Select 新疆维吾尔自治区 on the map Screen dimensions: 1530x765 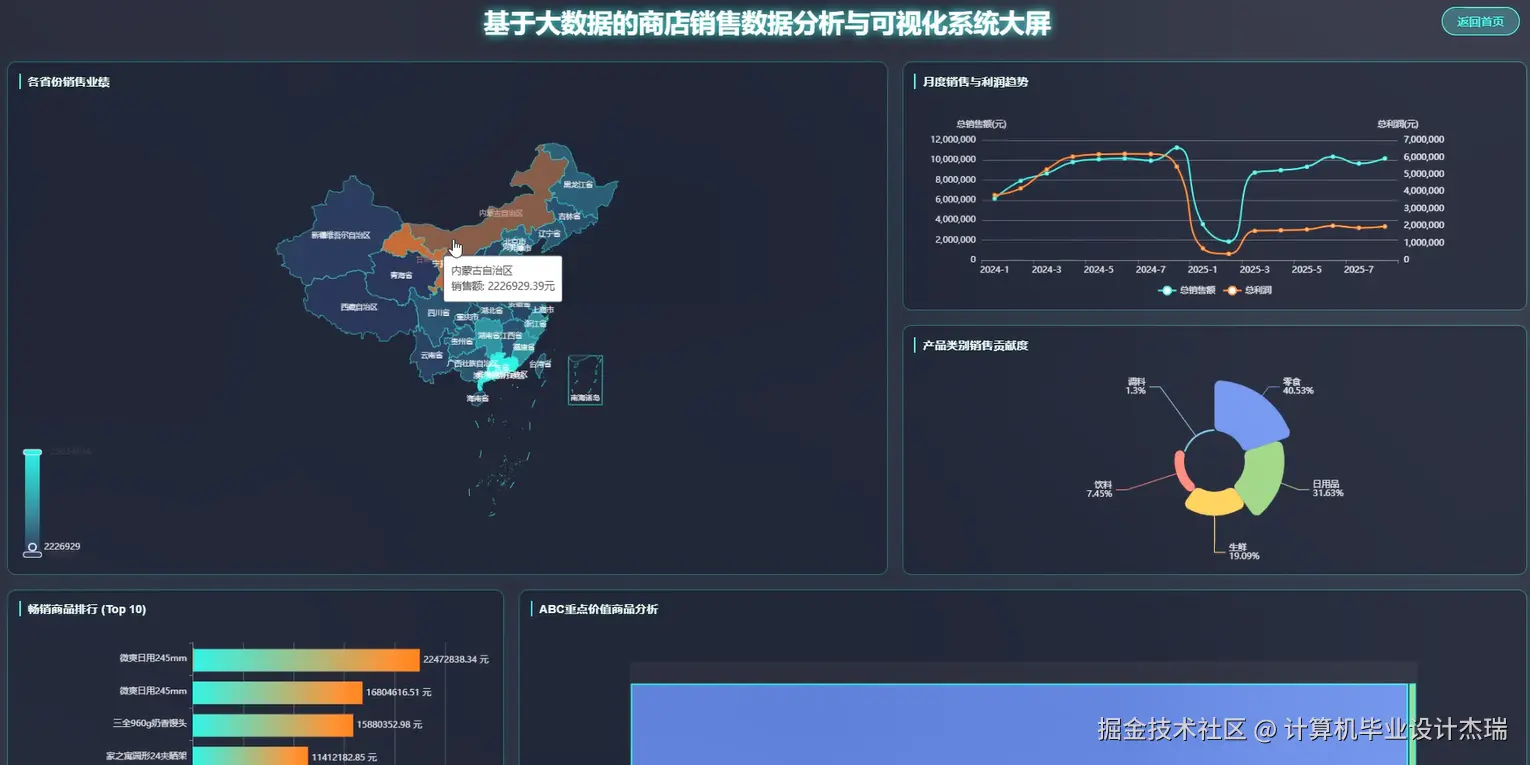[340, 235]
